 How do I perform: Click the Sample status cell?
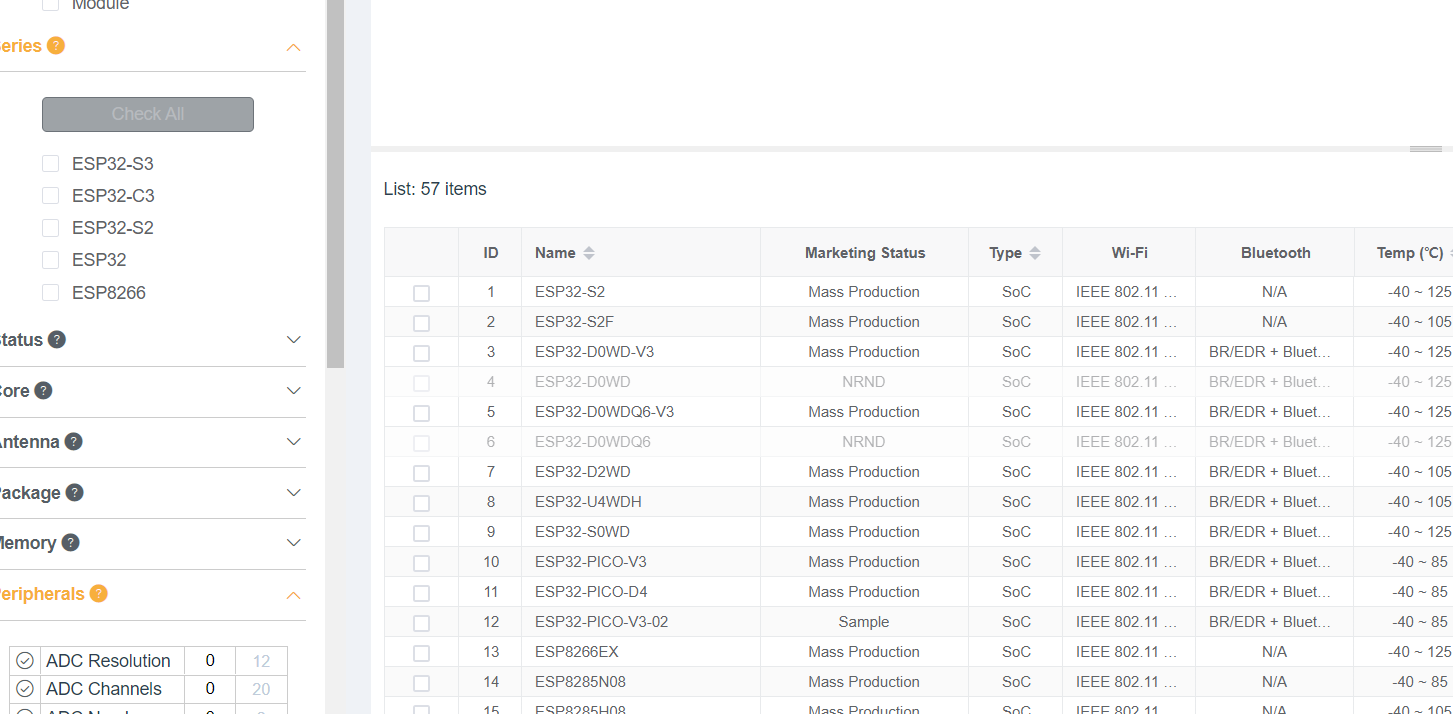[864, 622]
